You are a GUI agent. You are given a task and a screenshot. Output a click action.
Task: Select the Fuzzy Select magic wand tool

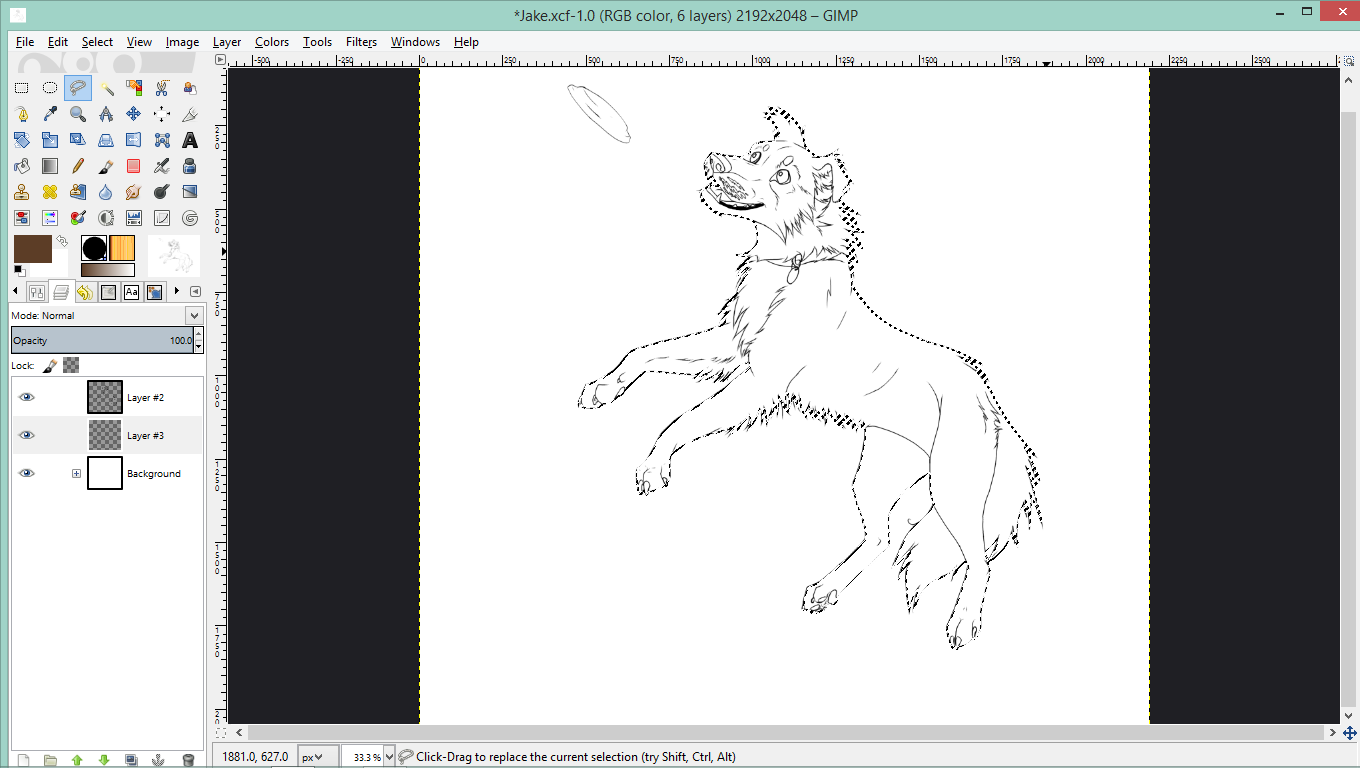click(x=106, y=88)
